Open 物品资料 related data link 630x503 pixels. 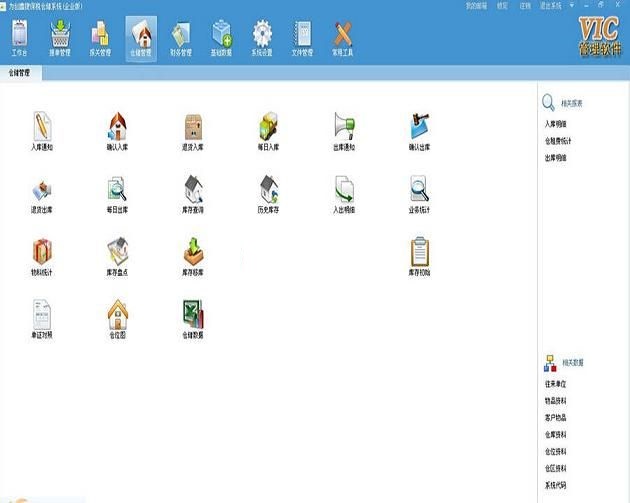pos(556,401)
